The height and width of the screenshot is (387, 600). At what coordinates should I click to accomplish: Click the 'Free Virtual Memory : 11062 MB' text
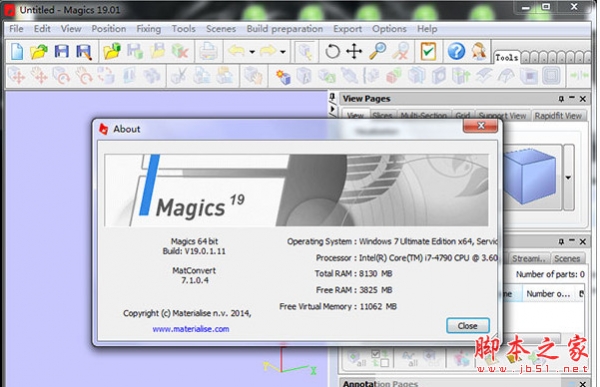[338, 306]
